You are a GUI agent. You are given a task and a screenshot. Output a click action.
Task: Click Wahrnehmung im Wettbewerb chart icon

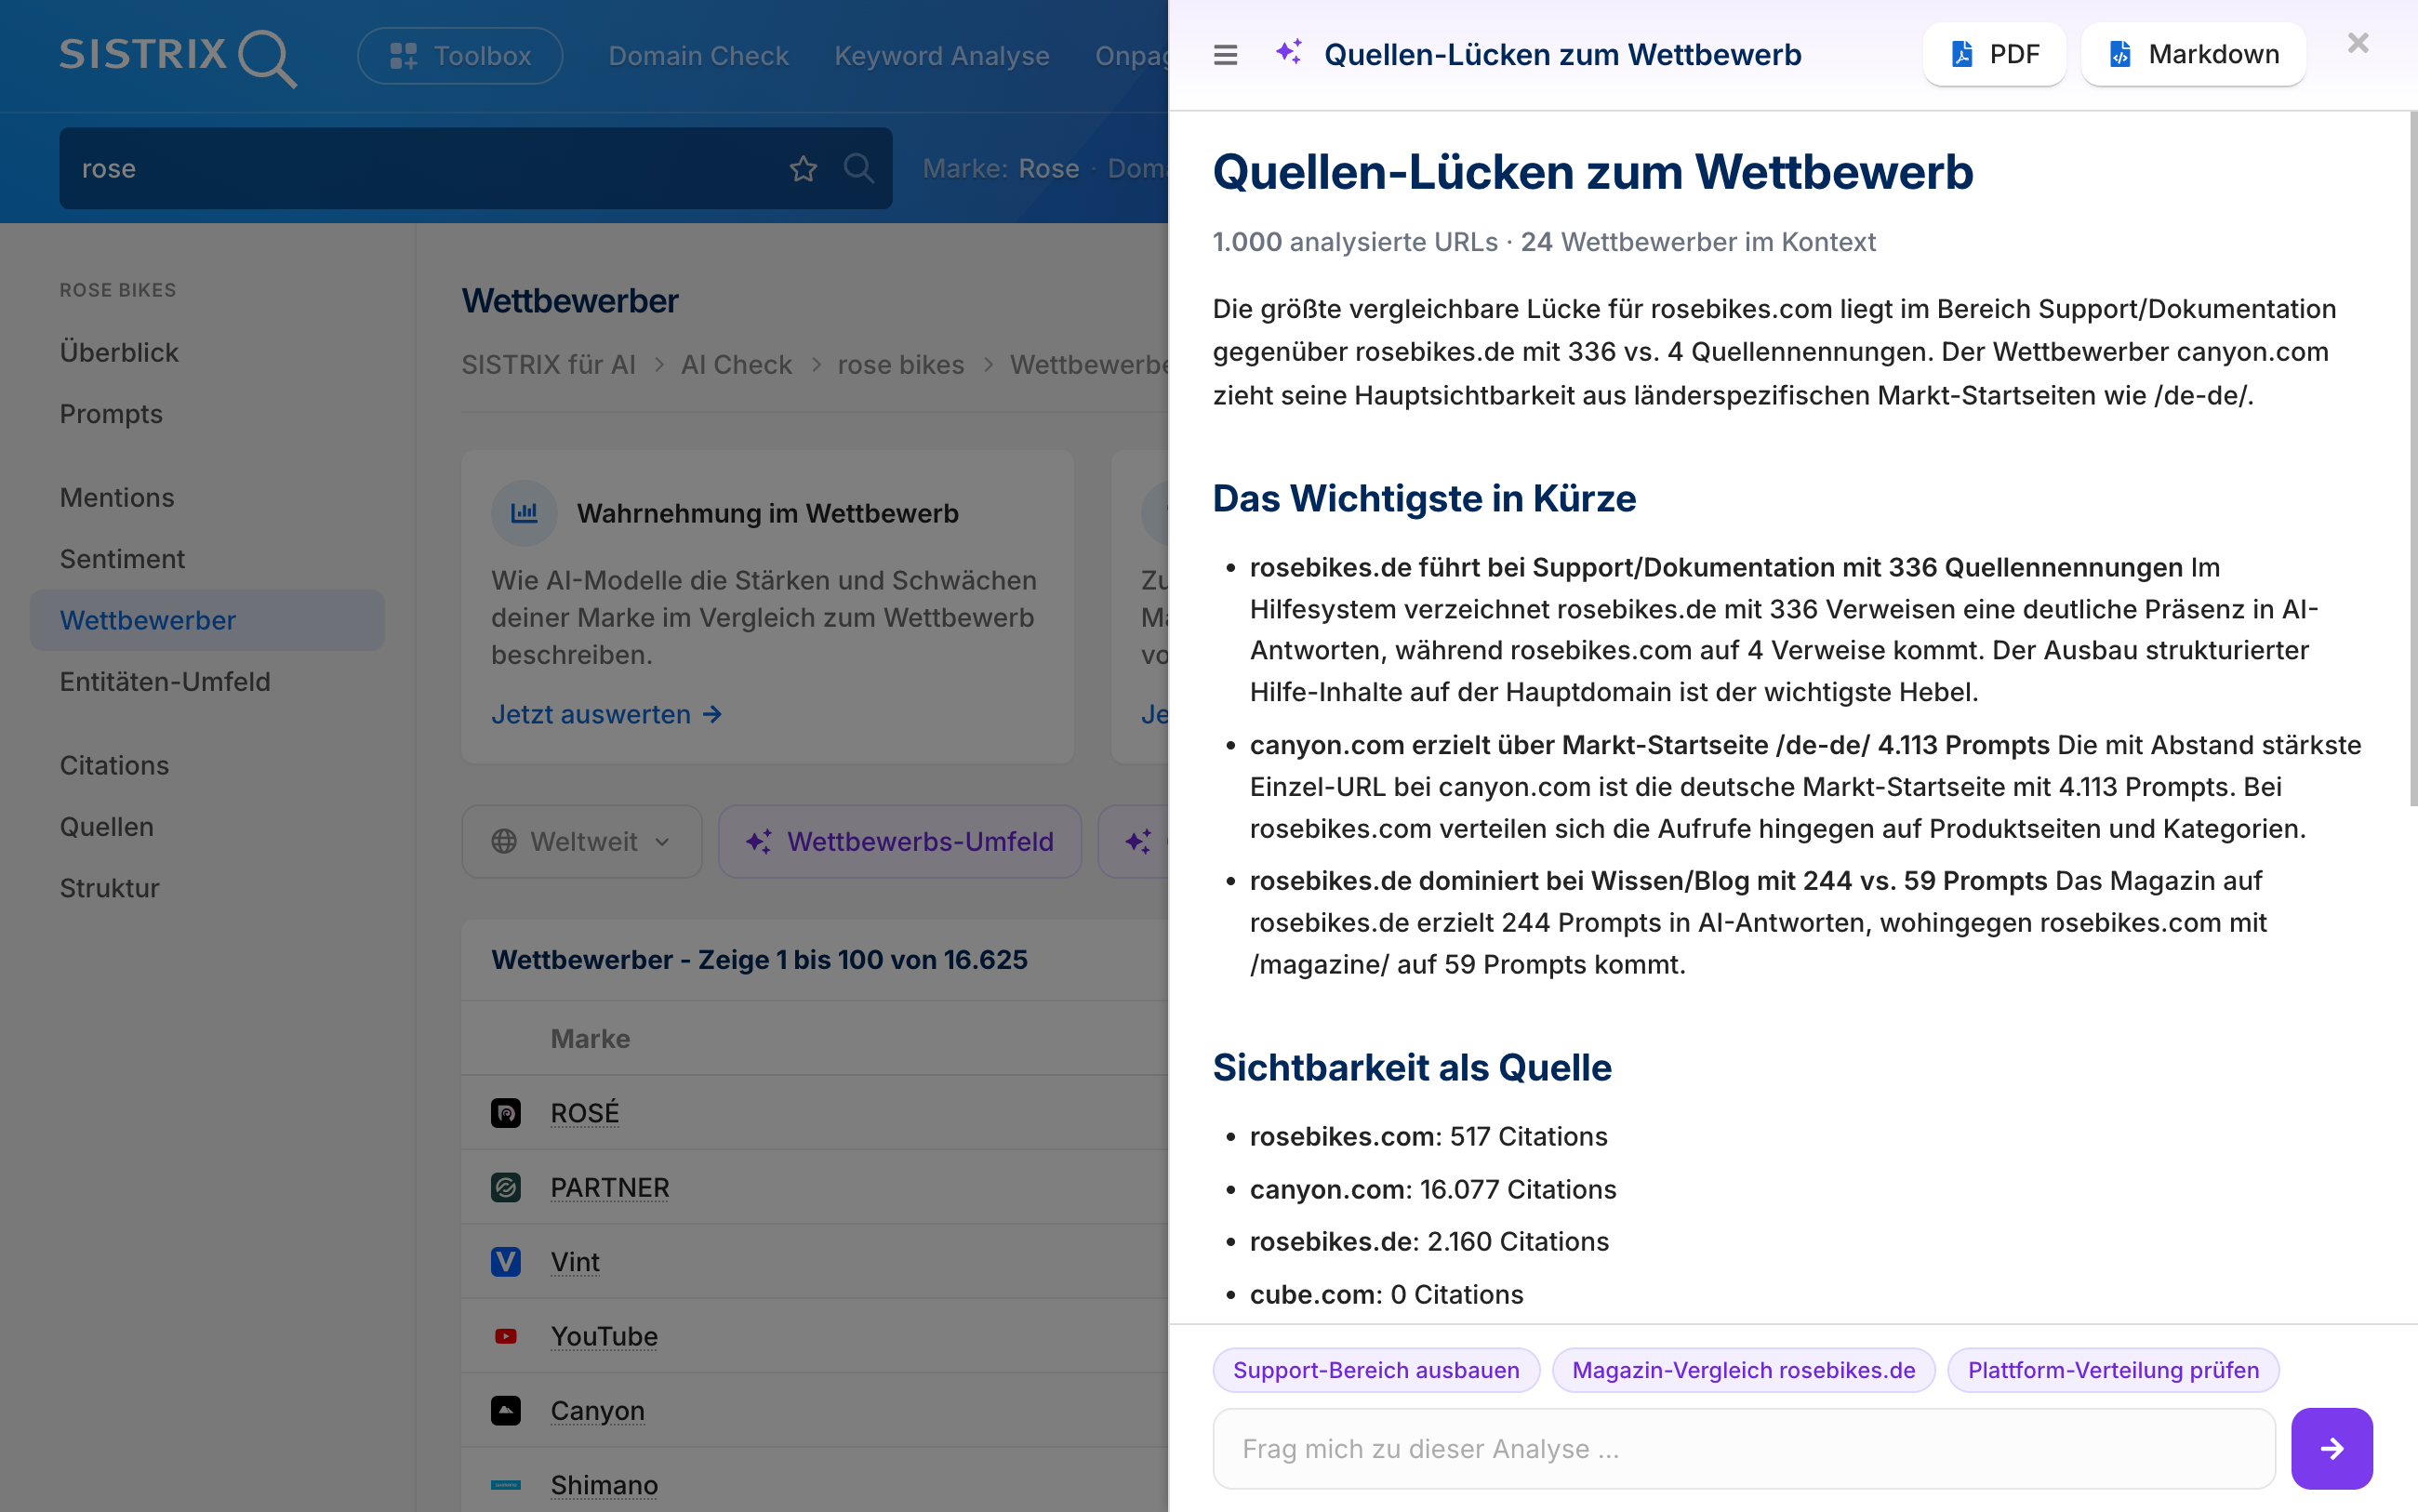tap(524, 513)
